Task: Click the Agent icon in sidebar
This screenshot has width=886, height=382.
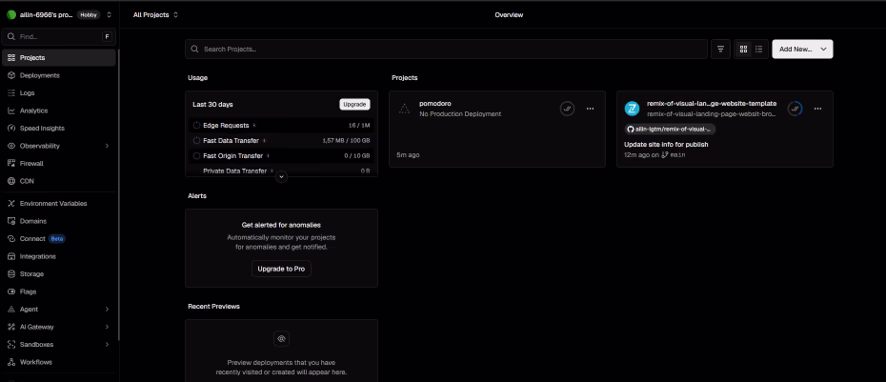Action: (x=11, y=309)
